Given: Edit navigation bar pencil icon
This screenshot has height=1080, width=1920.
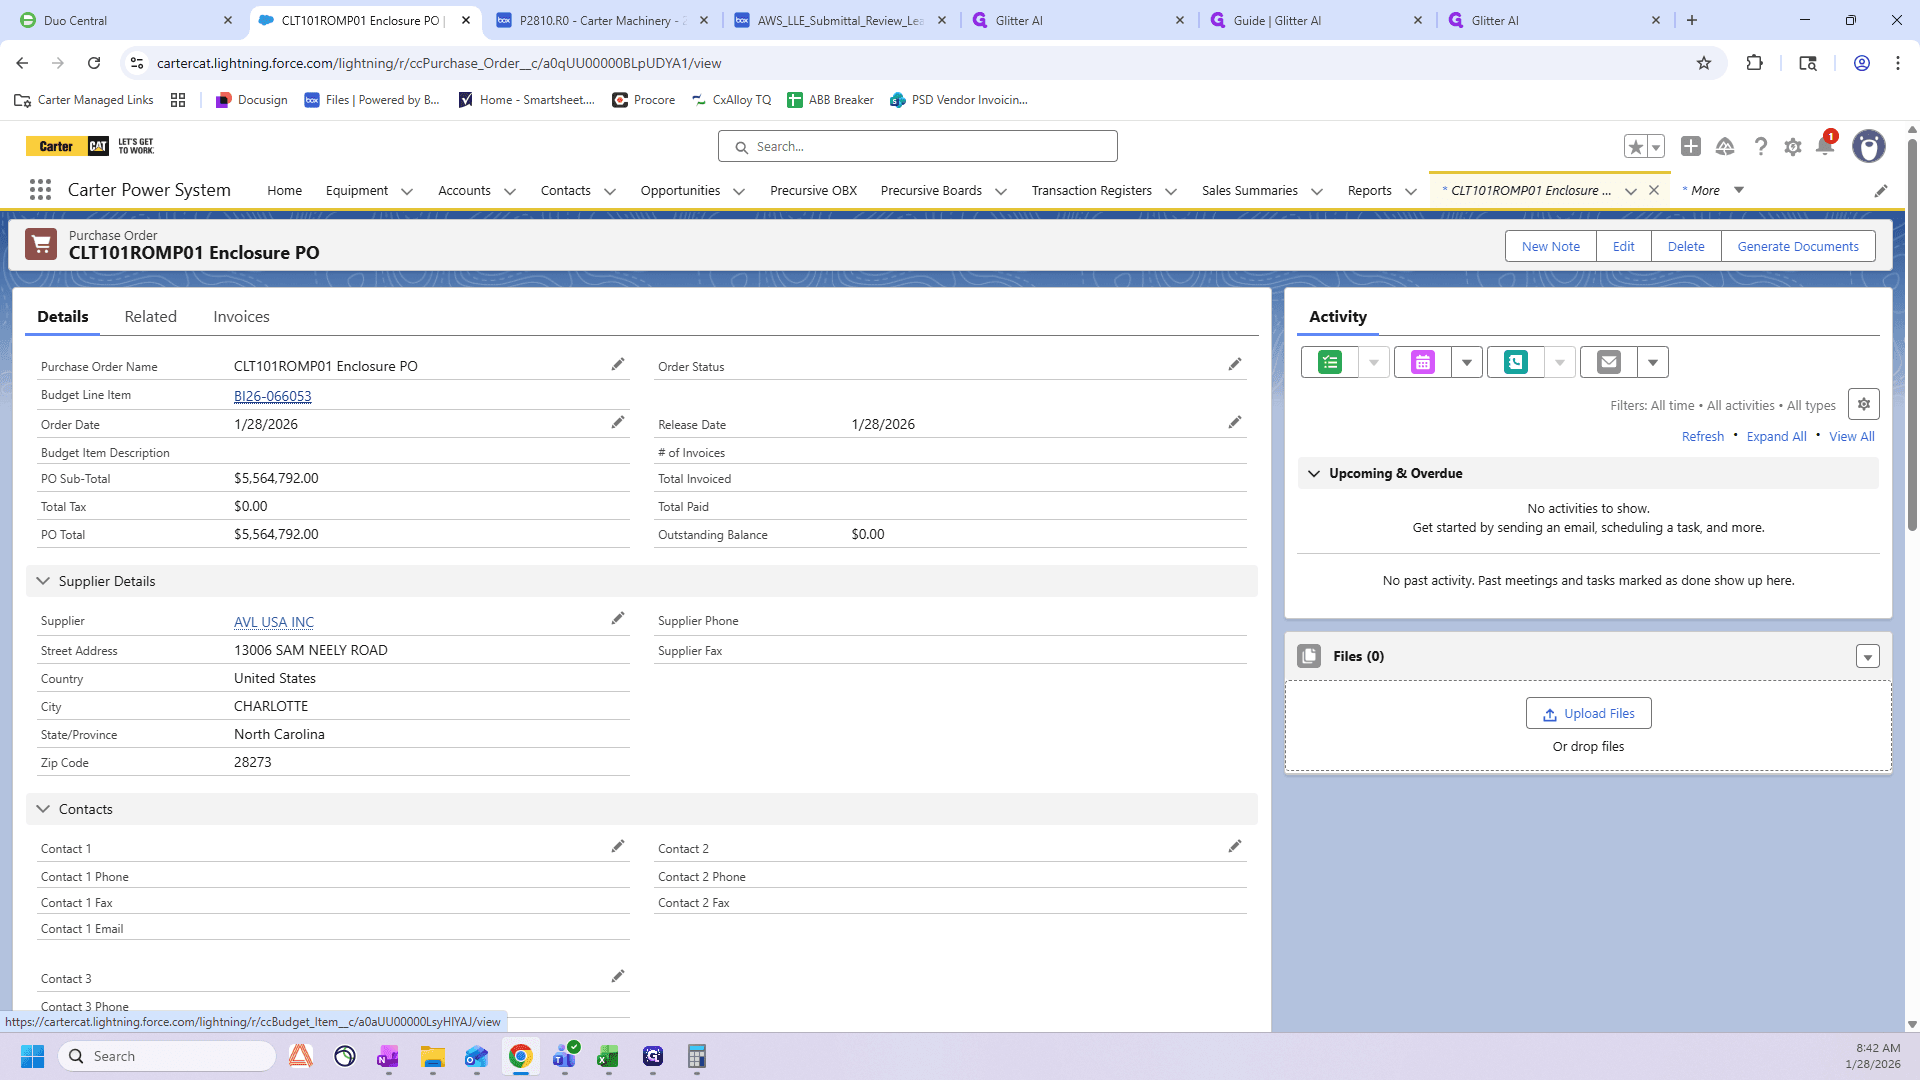Looking at the screenshot, I should click(1881, 191).
